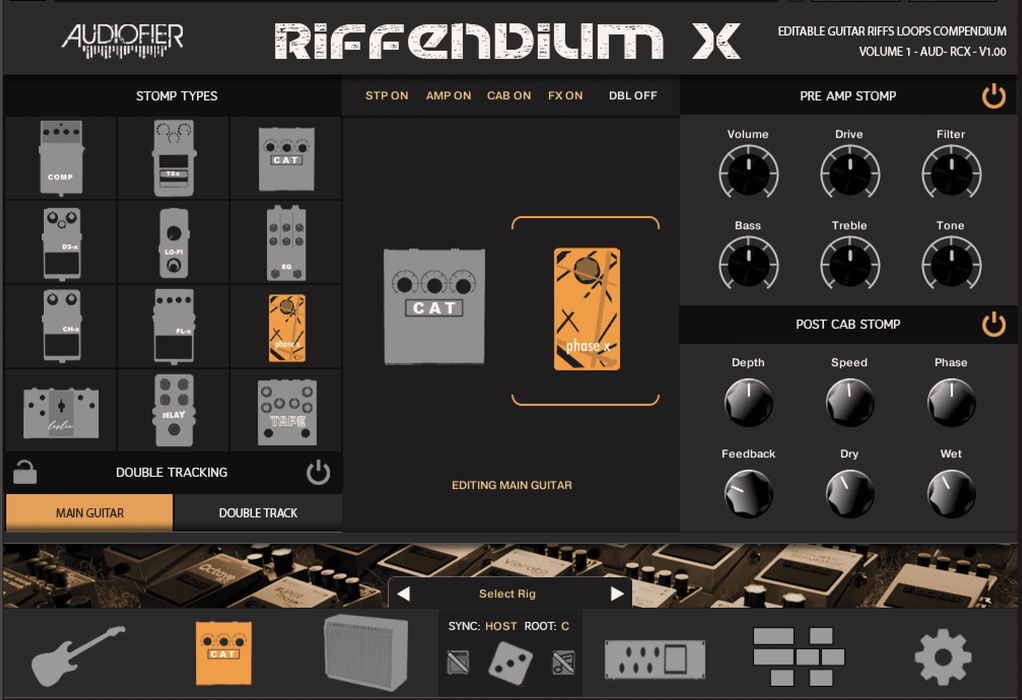Pick the LO-FI stomp pedal
Screen dimensions: 1022x700
pos(174,243)
